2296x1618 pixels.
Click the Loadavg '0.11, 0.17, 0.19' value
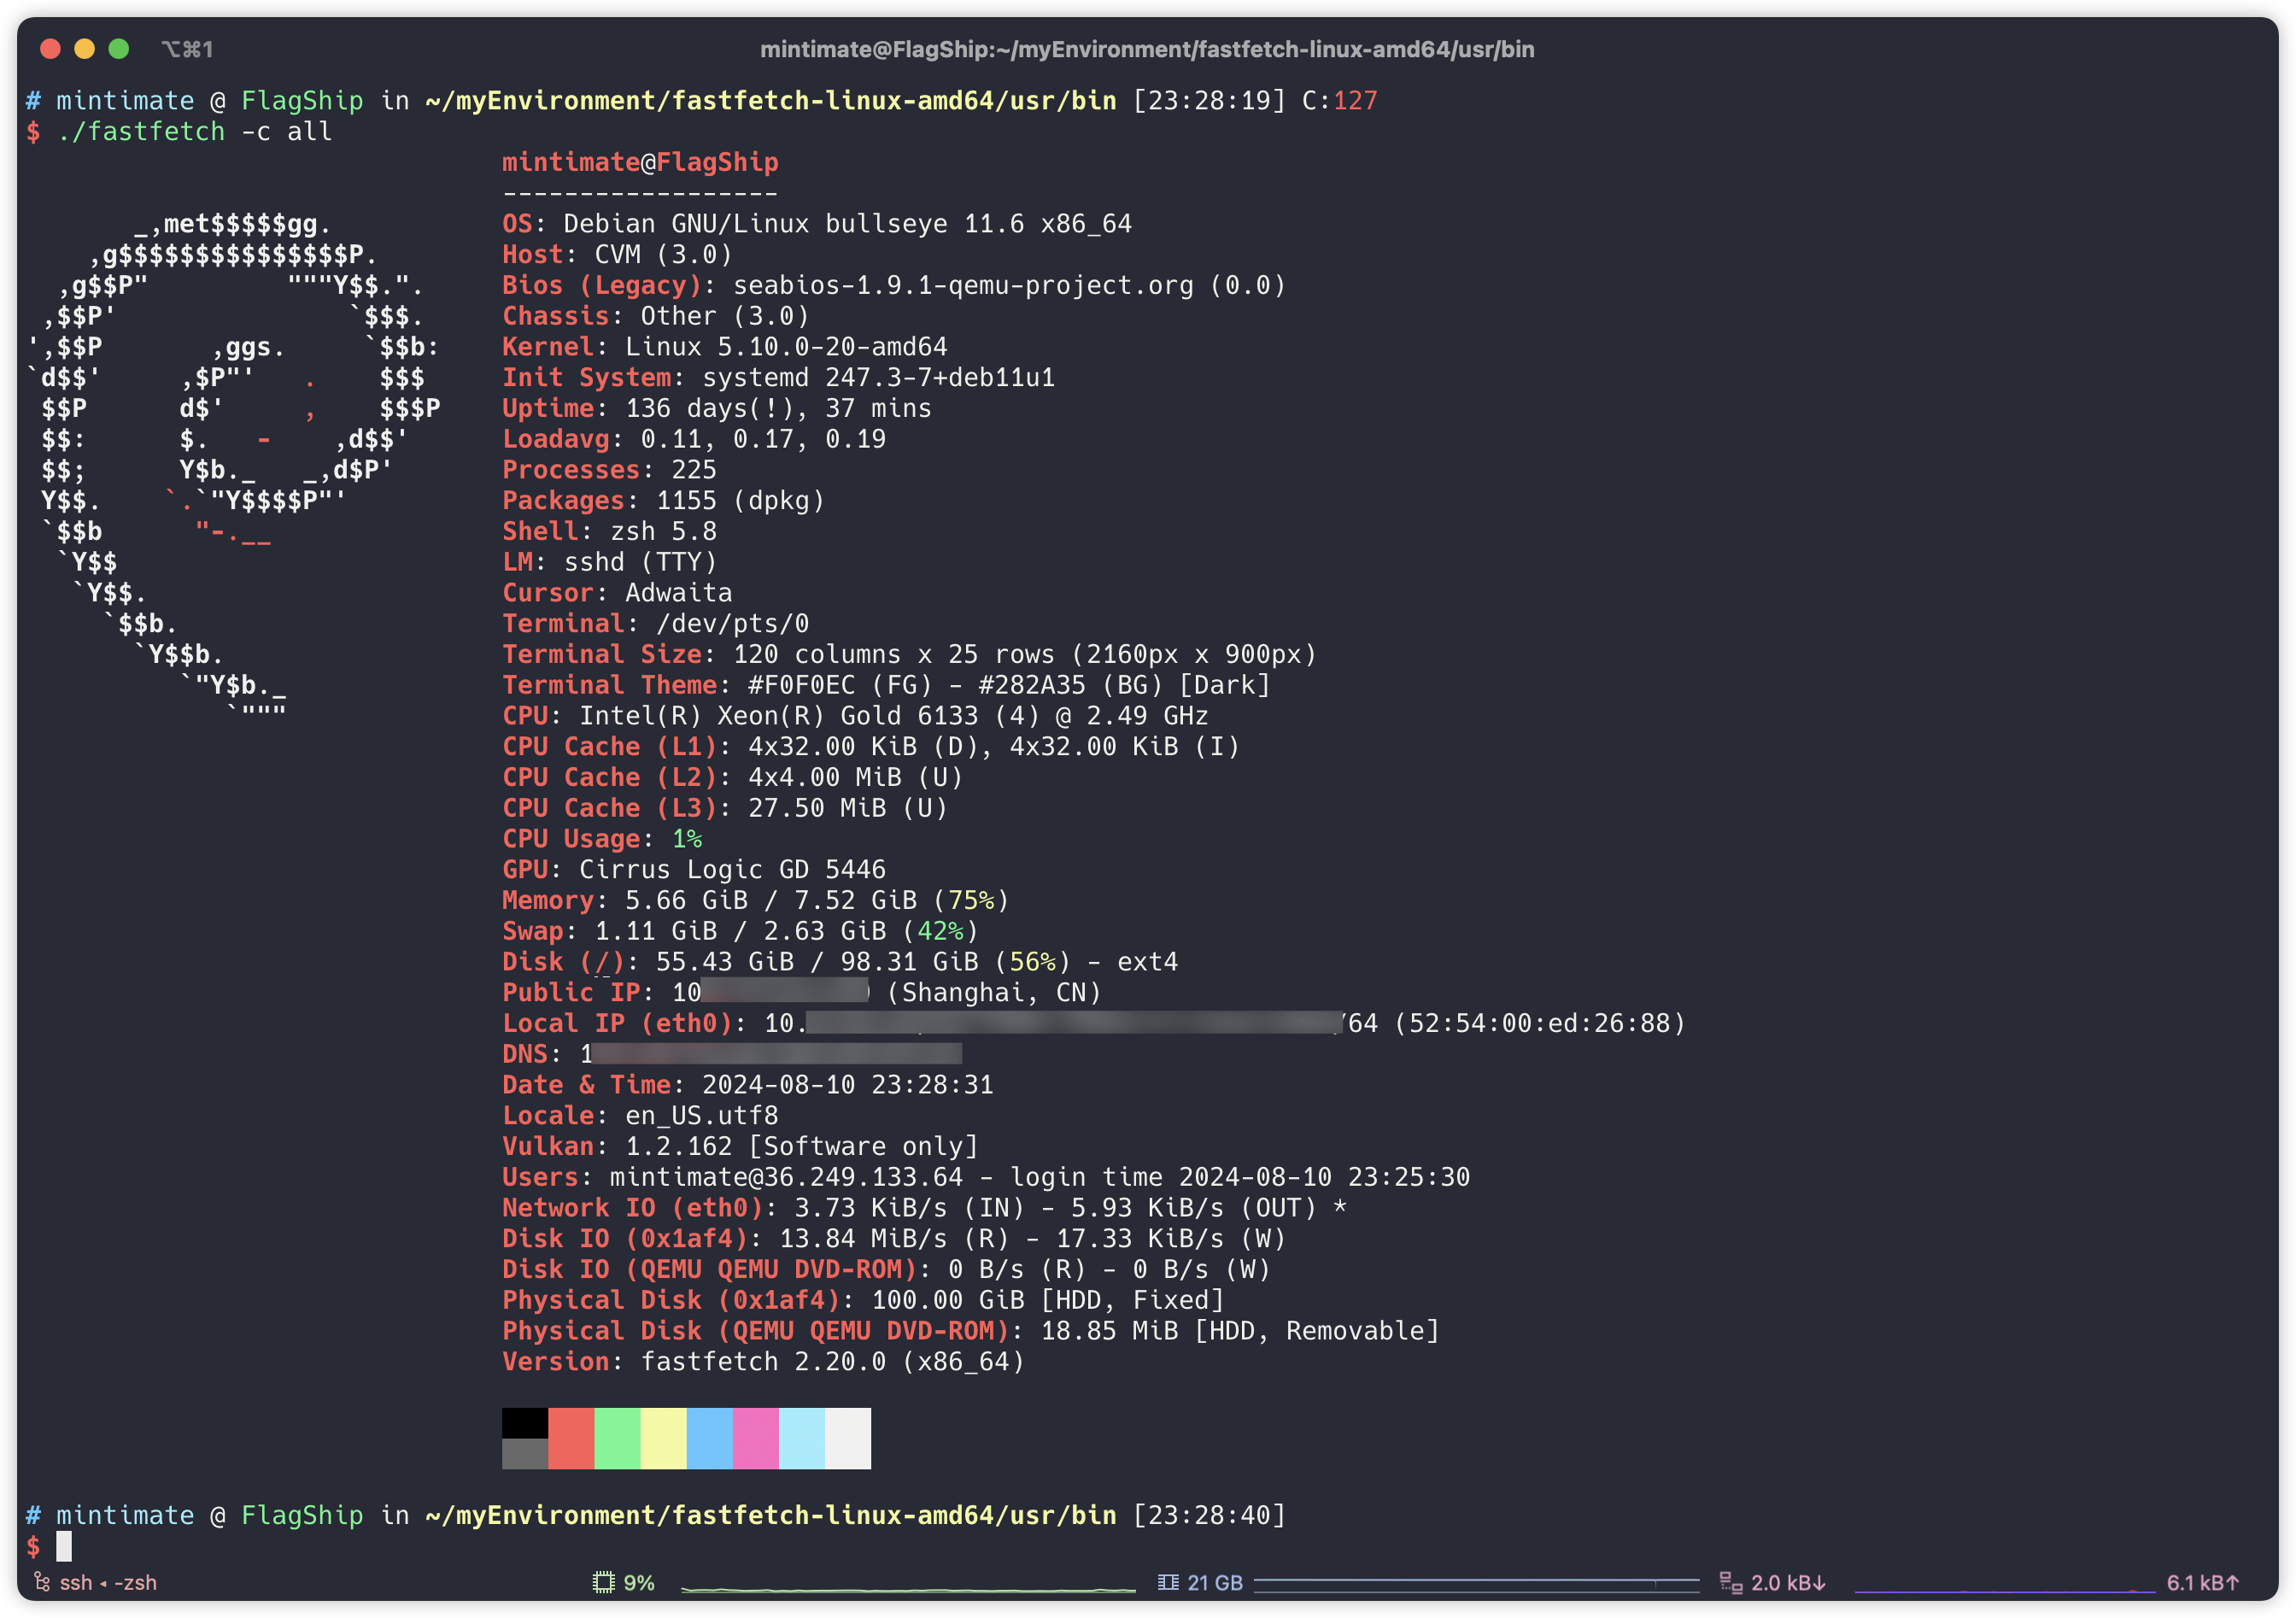[763, 439]
